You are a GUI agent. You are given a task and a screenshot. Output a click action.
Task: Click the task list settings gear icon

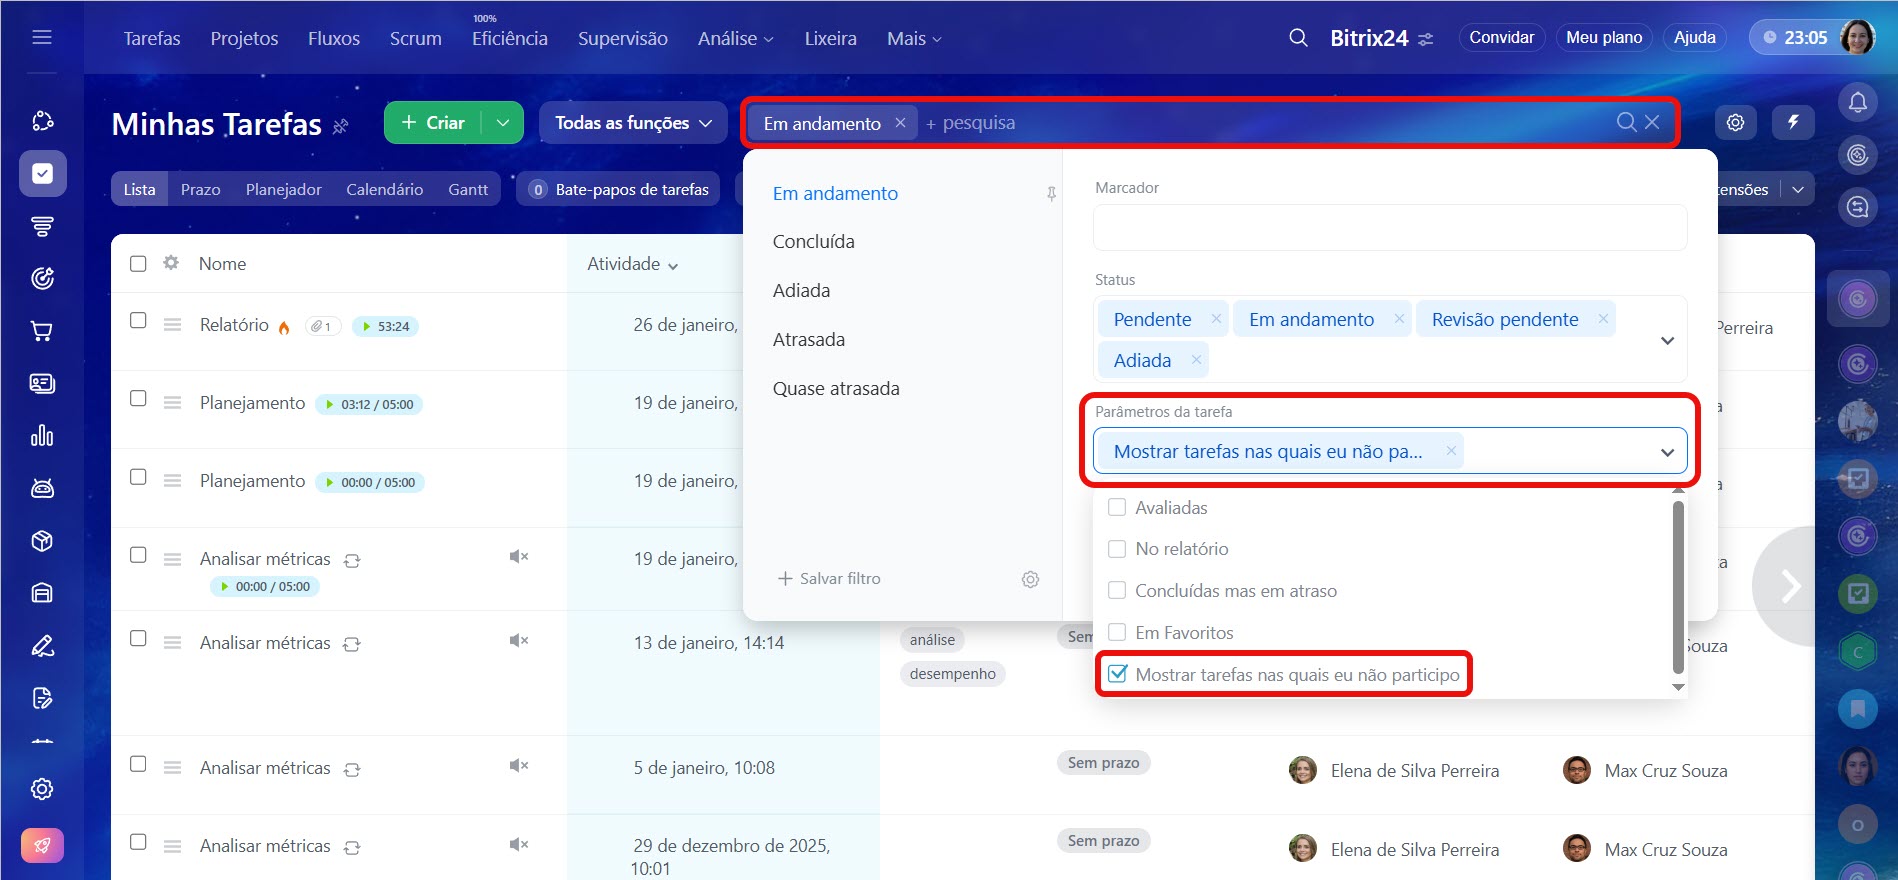(1735, 122)
